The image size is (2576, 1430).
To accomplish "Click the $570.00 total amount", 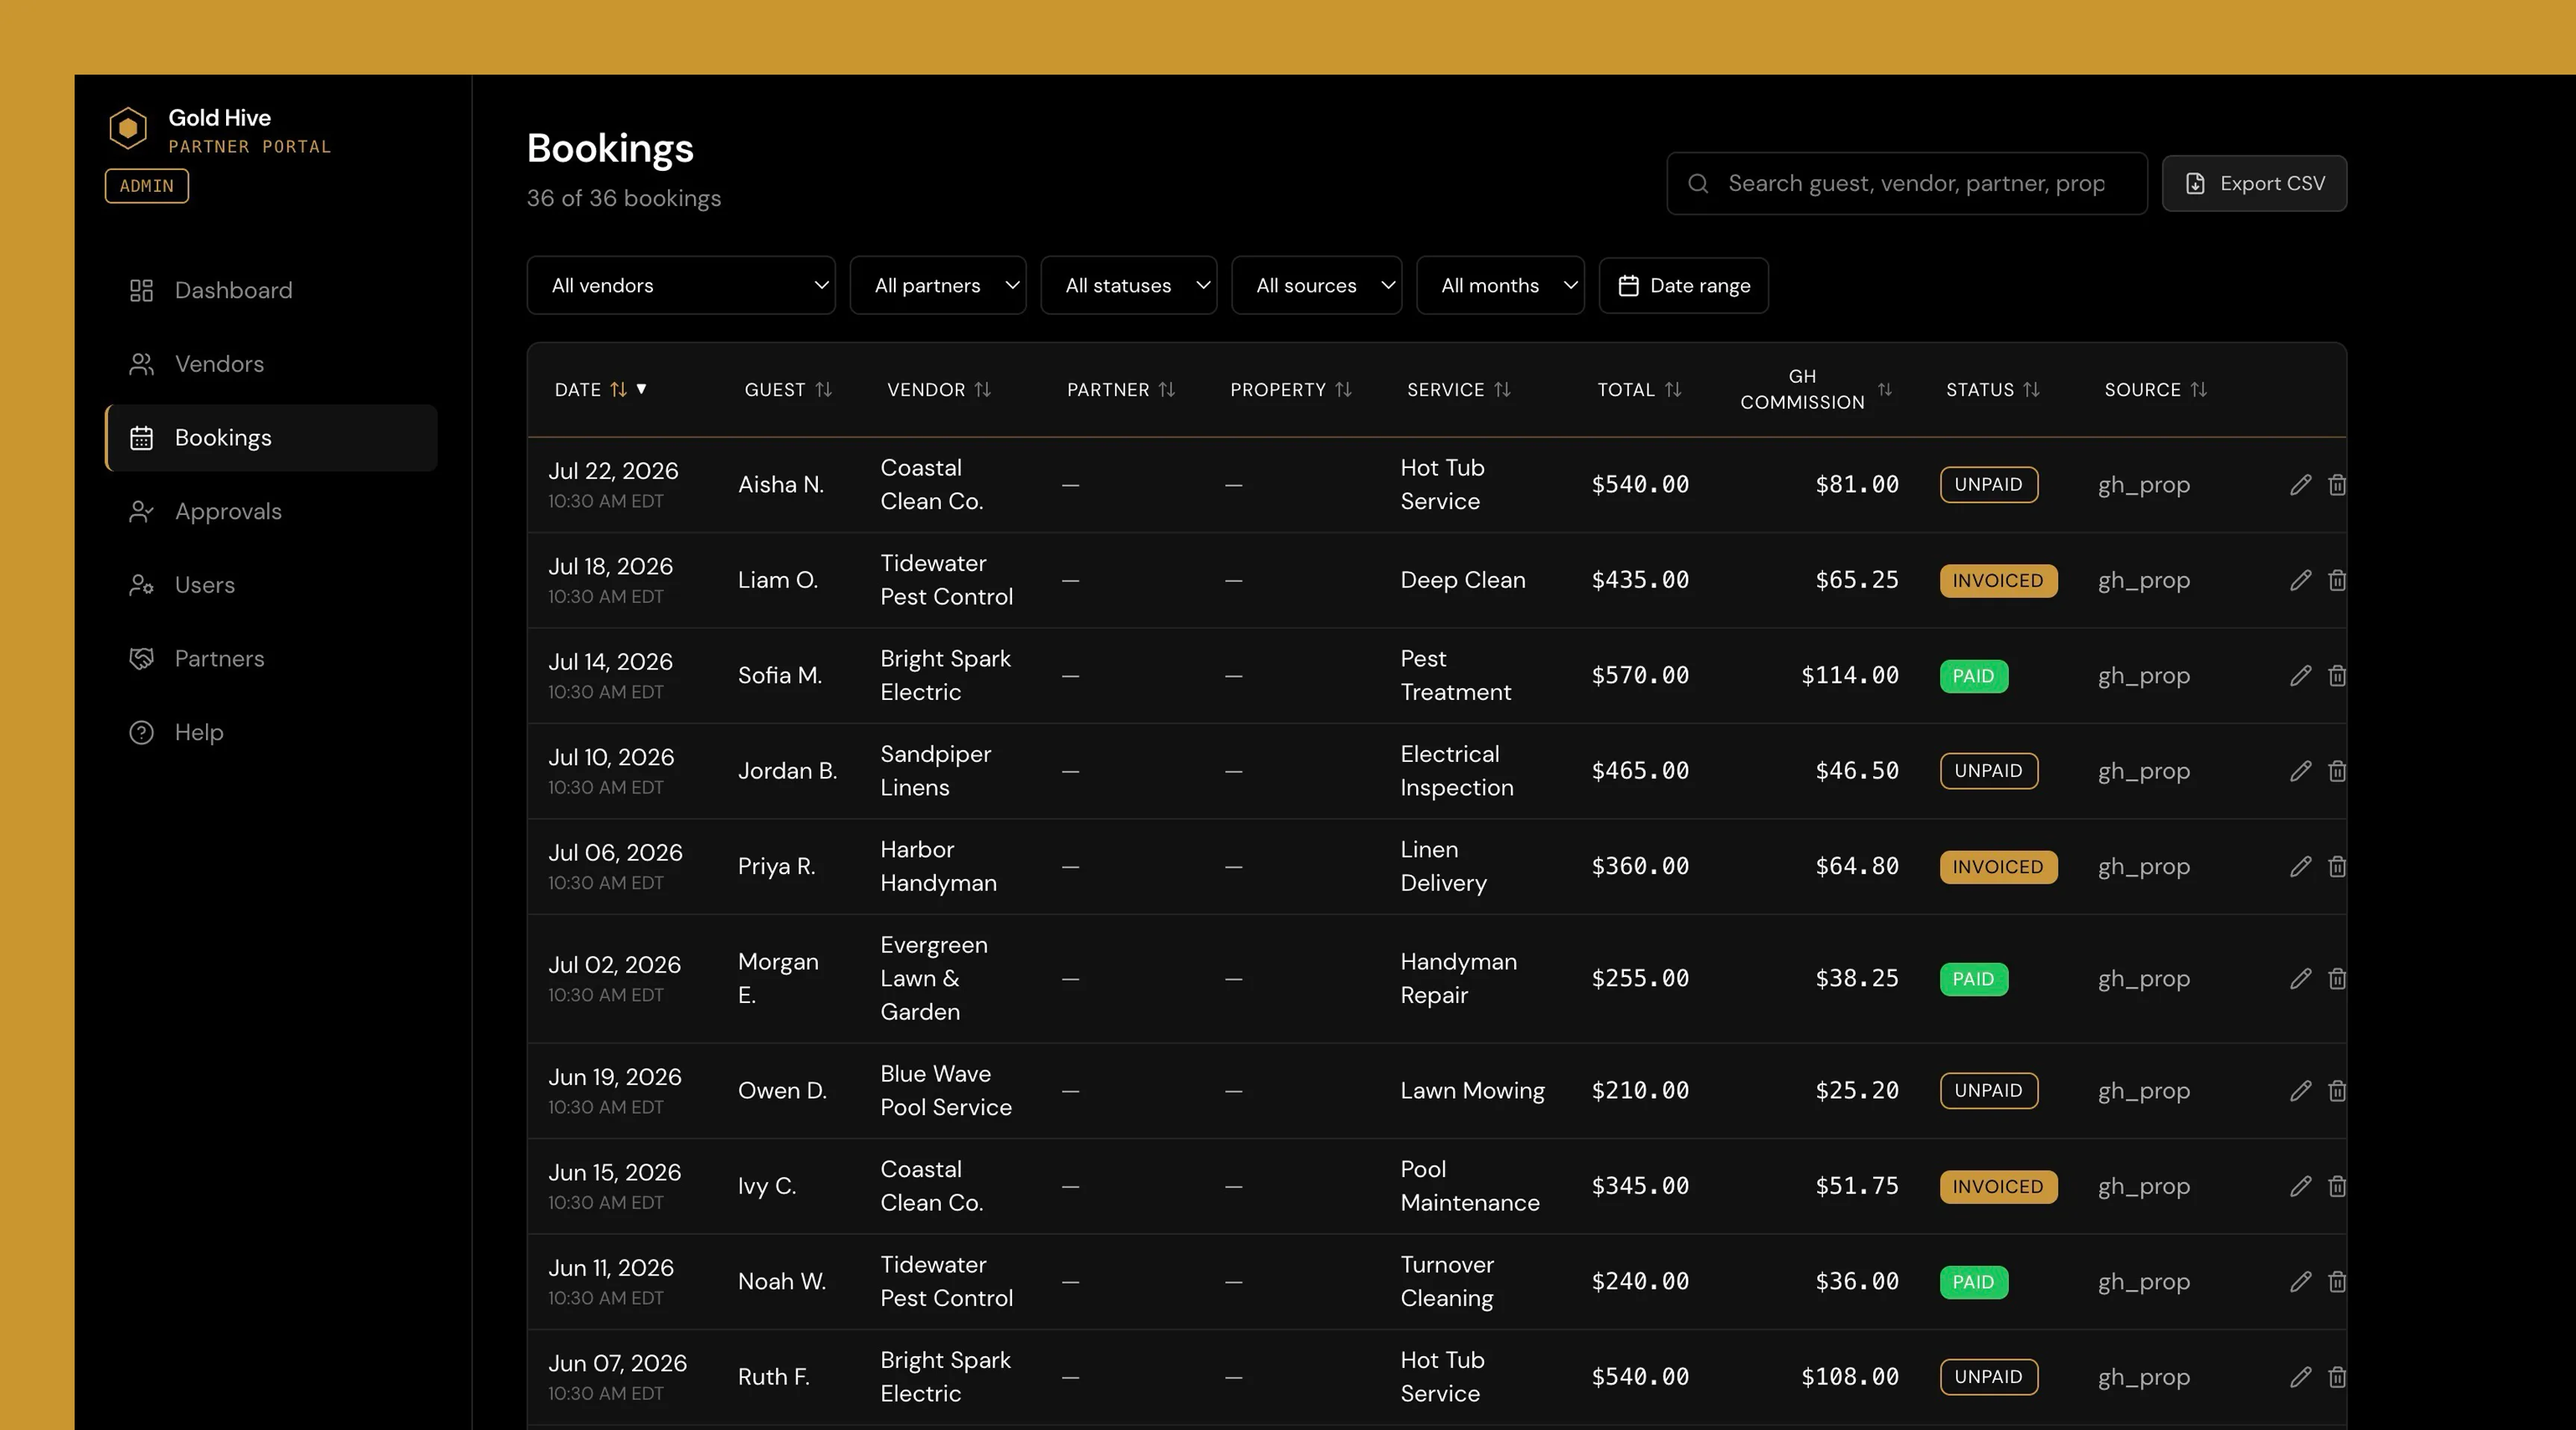I will click(1640, 676).
